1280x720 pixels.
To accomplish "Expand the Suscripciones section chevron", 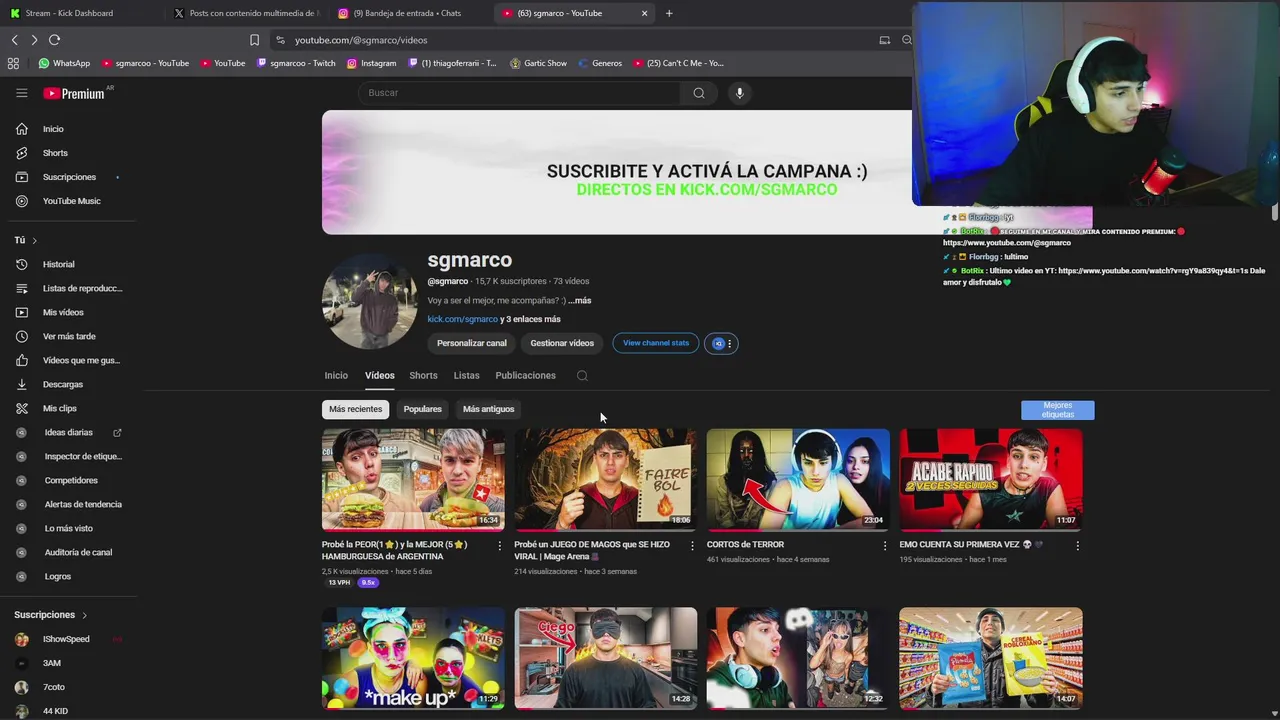I will (x=84, y=615).
